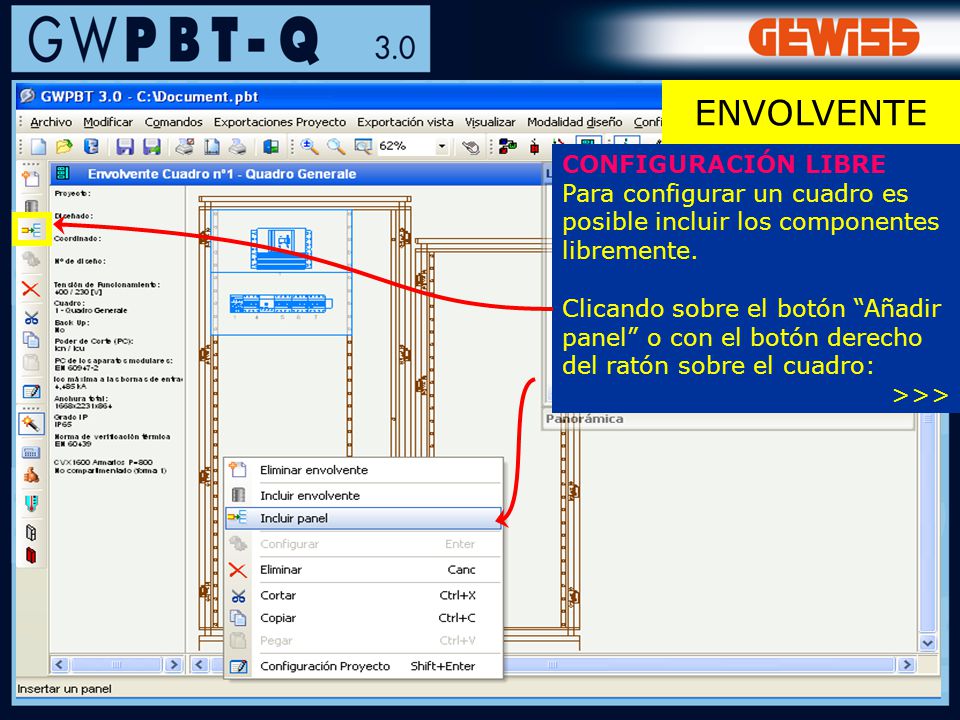Click the printer icon in the top toolbar
The image size is (960, 720).
tap(237, 147)
